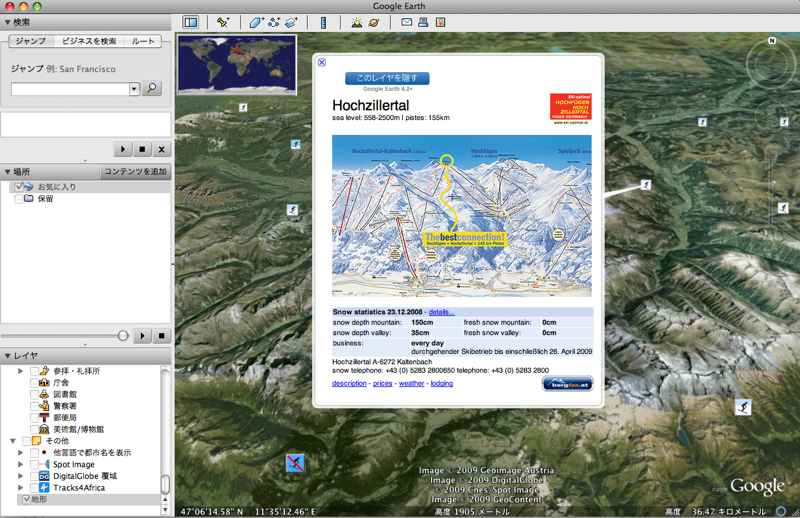Add a path from the toolbar

click(x=274, y=22)
